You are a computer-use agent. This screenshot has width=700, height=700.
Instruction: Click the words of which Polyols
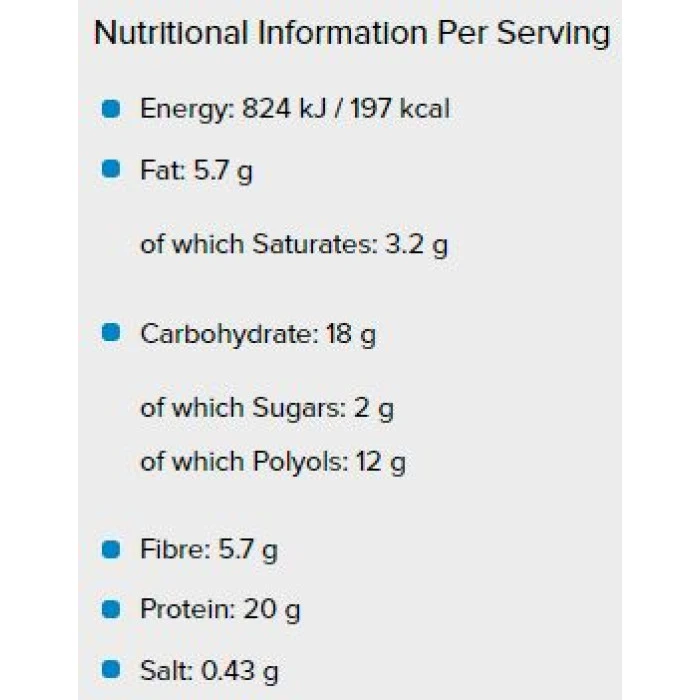click(x=243, y=462)
